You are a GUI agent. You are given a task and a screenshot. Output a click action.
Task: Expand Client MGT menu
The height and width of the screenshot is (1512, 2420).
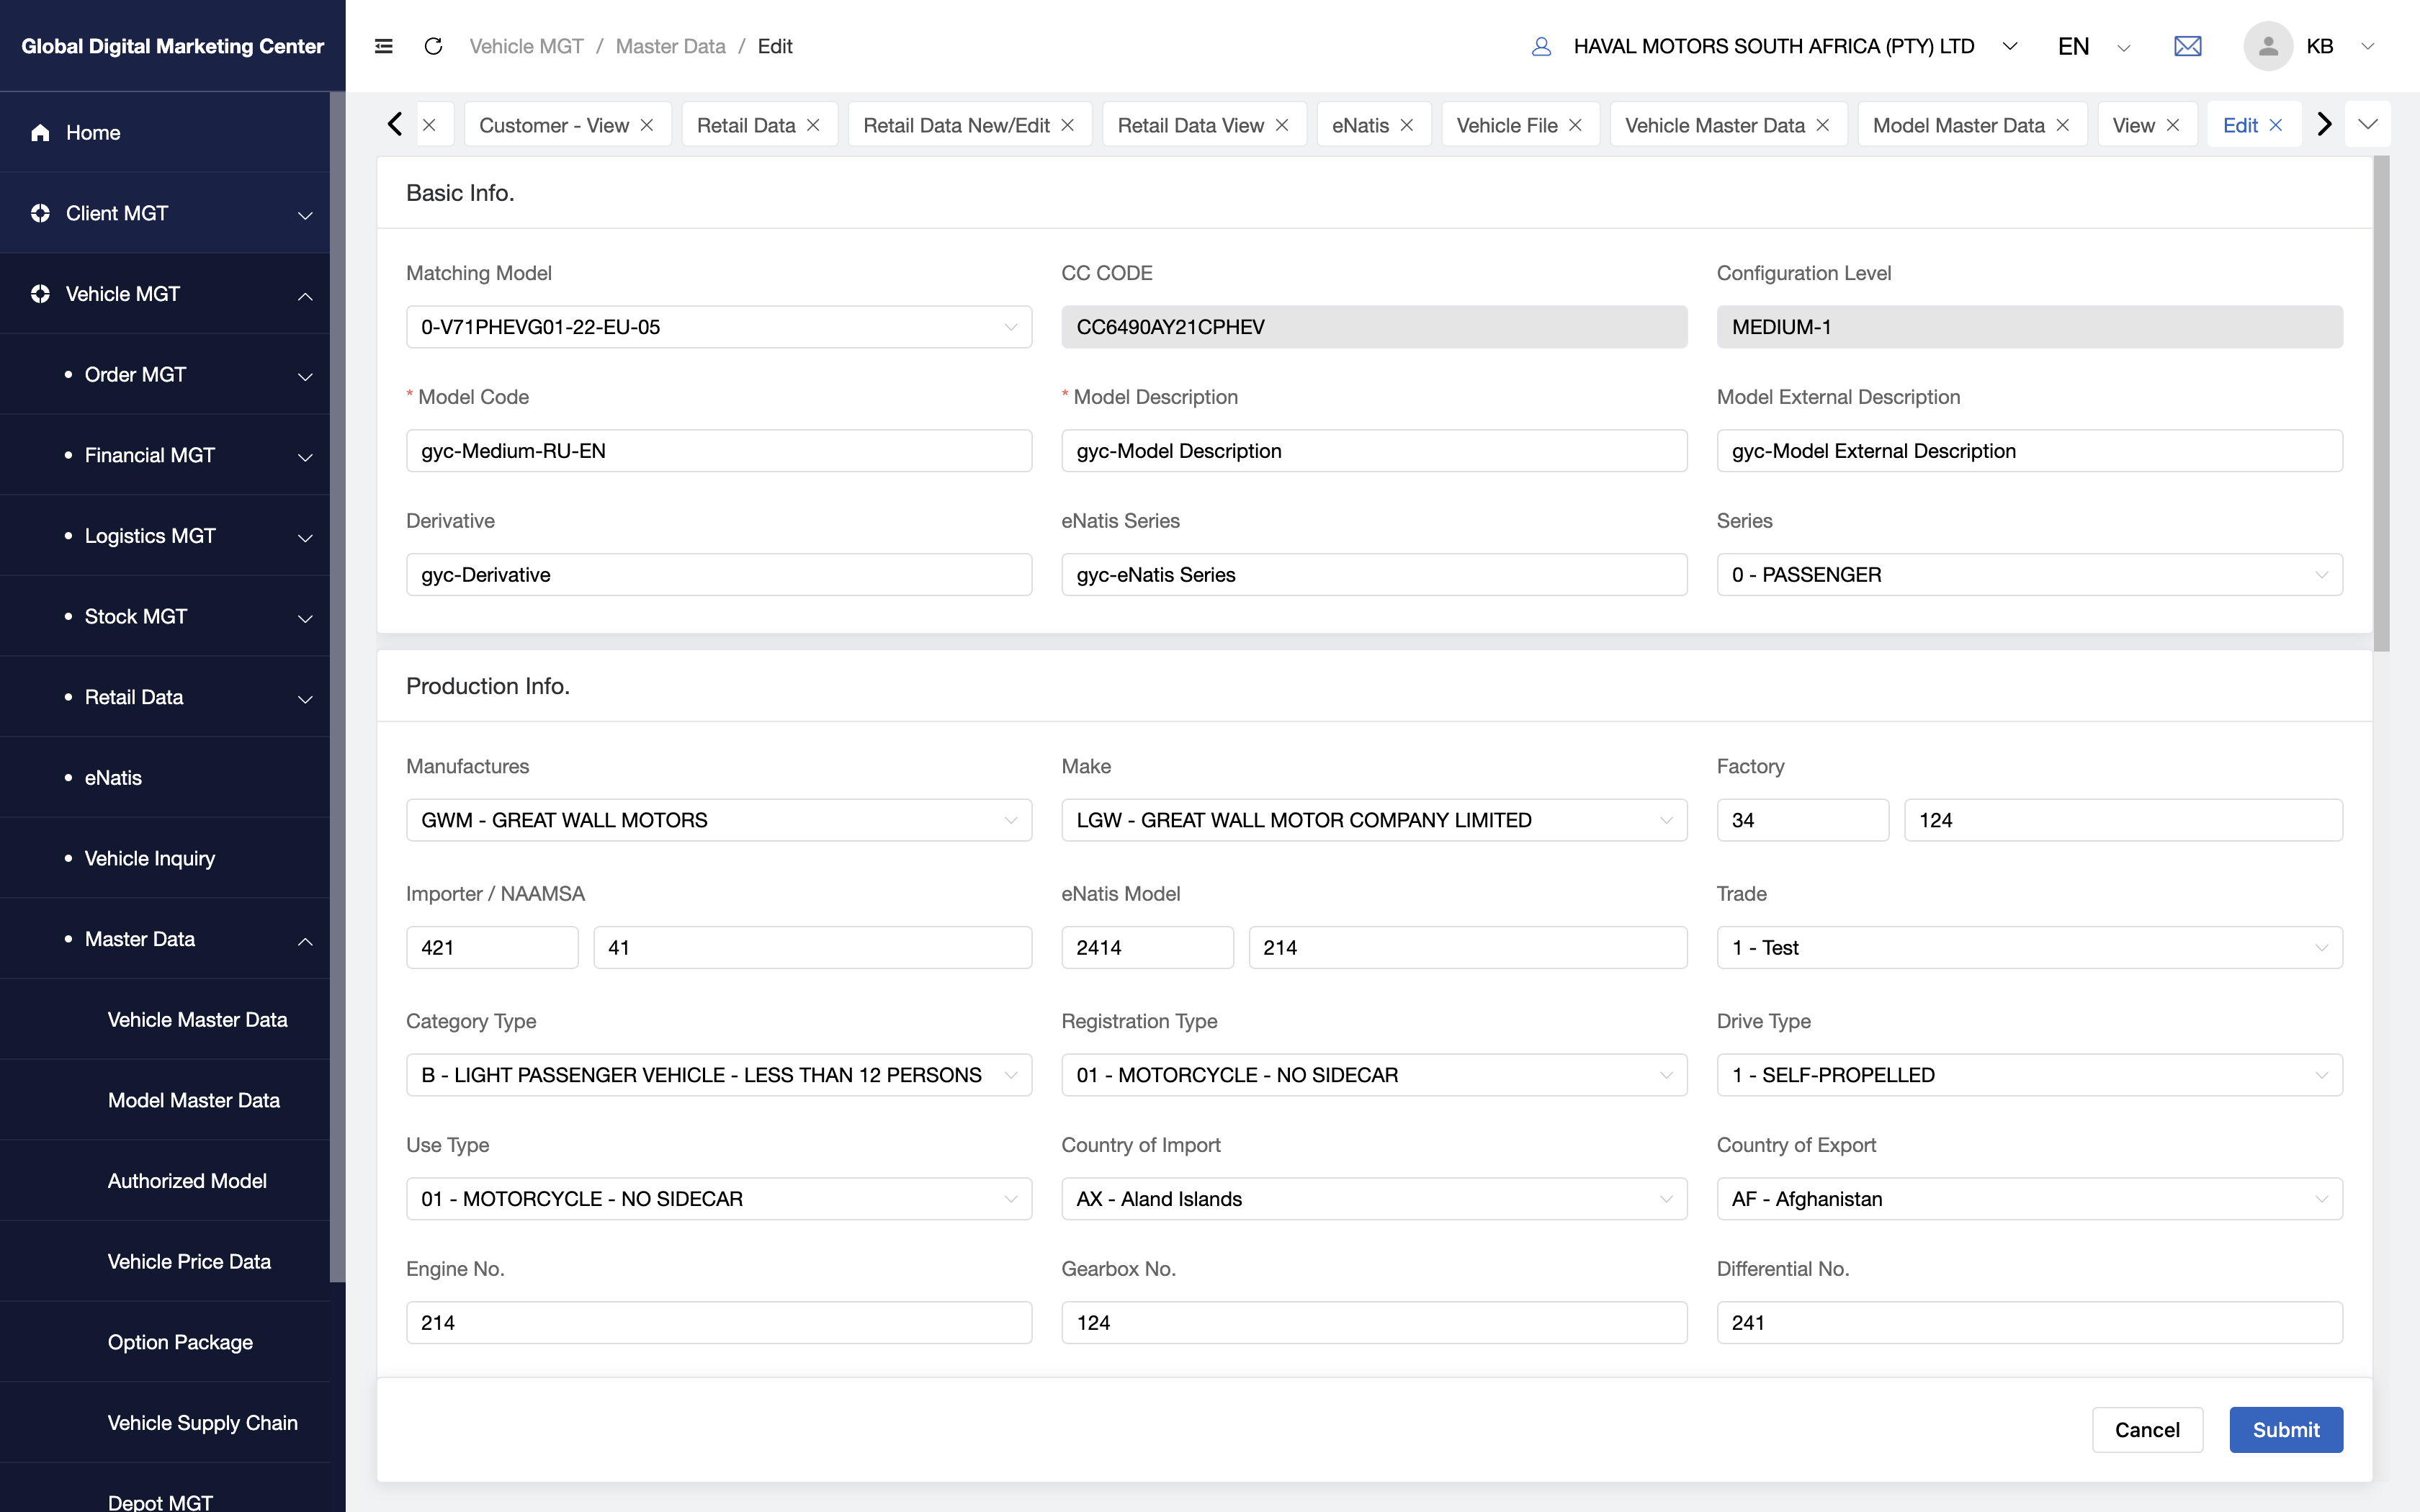click(x=165, y=213)
